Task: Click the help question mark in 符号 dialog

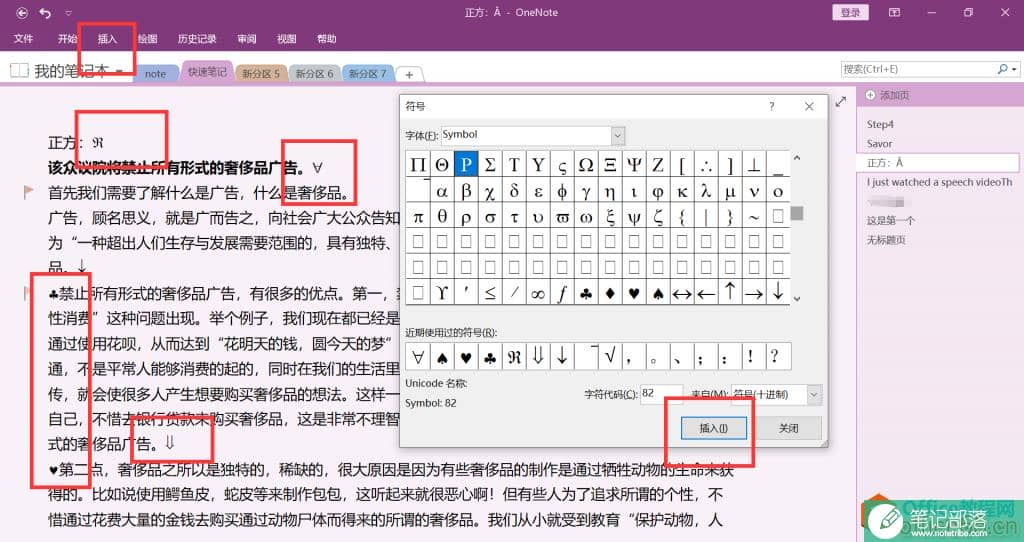Action: 771,106
